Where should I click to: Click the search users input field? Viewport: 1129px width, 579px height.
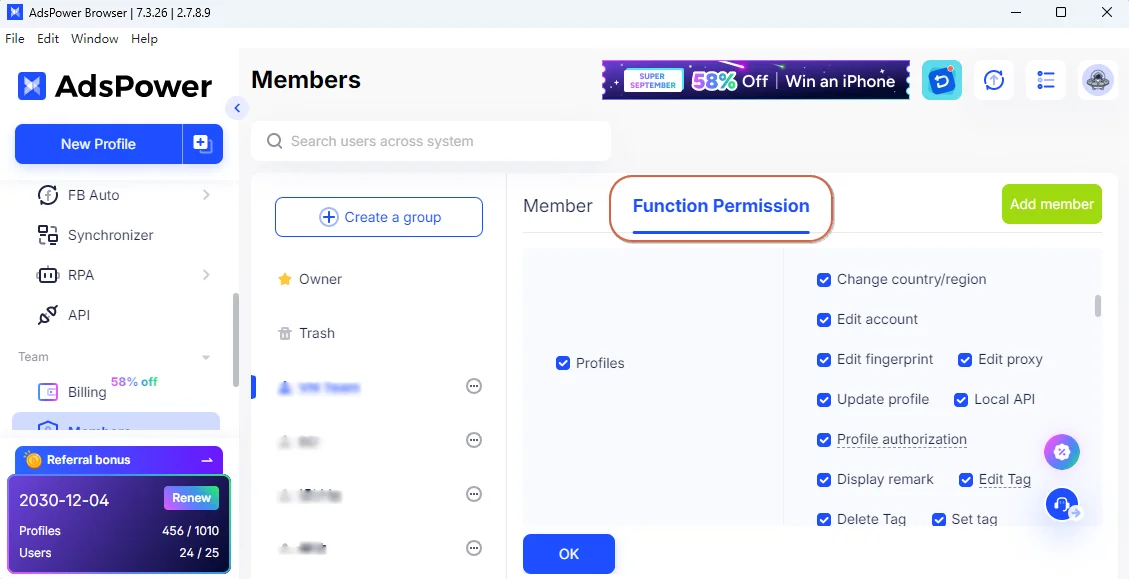(x=431, y=141)
